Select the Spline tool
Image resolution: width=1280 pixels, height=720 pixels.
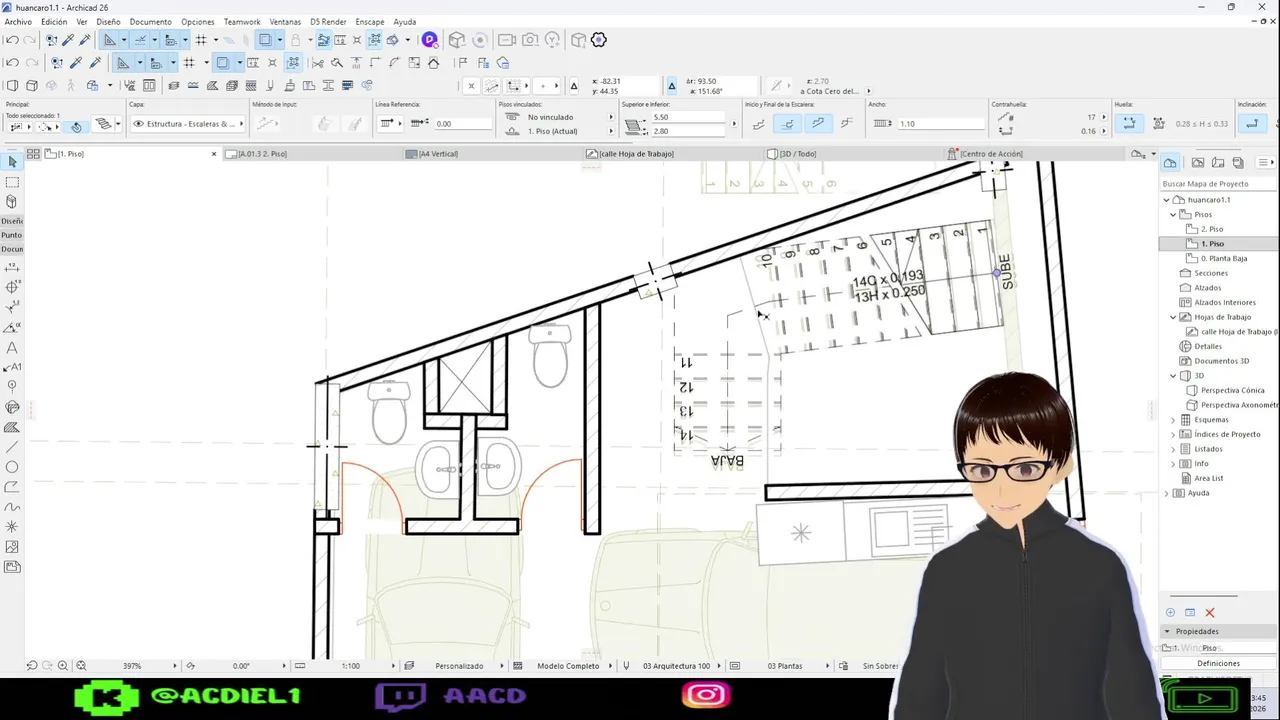[12, 507]
